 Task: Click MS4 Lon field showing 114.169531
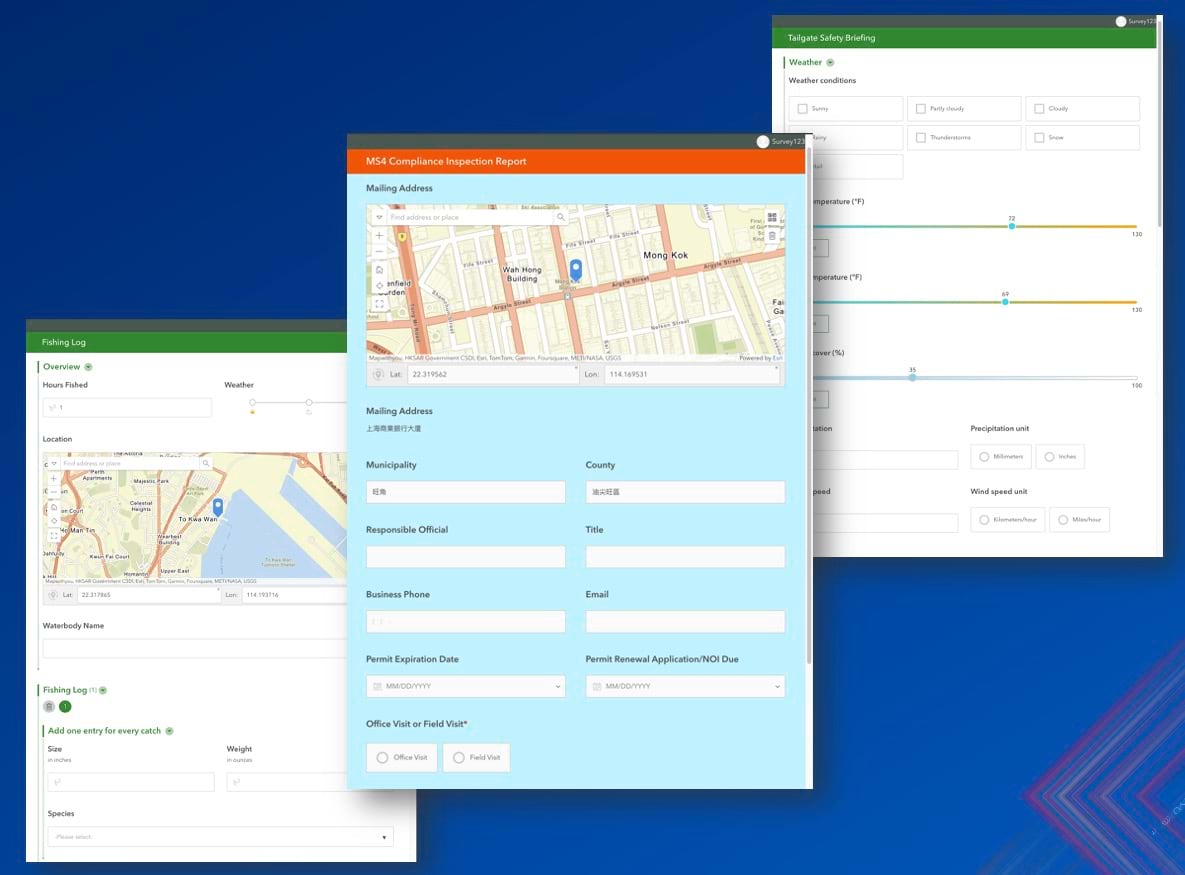(x=692, y=374)
